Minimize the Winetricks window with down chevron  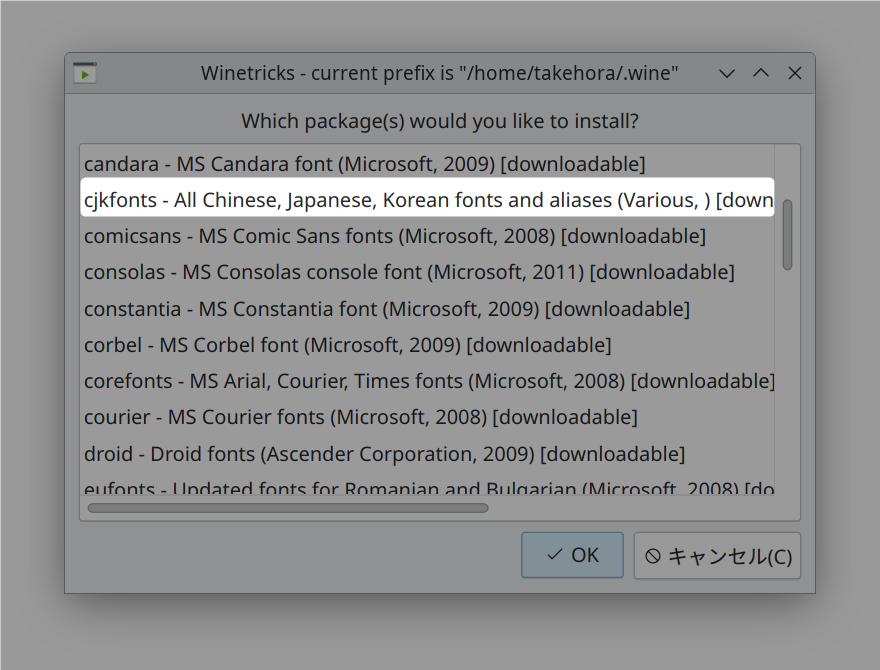[727, 74]
